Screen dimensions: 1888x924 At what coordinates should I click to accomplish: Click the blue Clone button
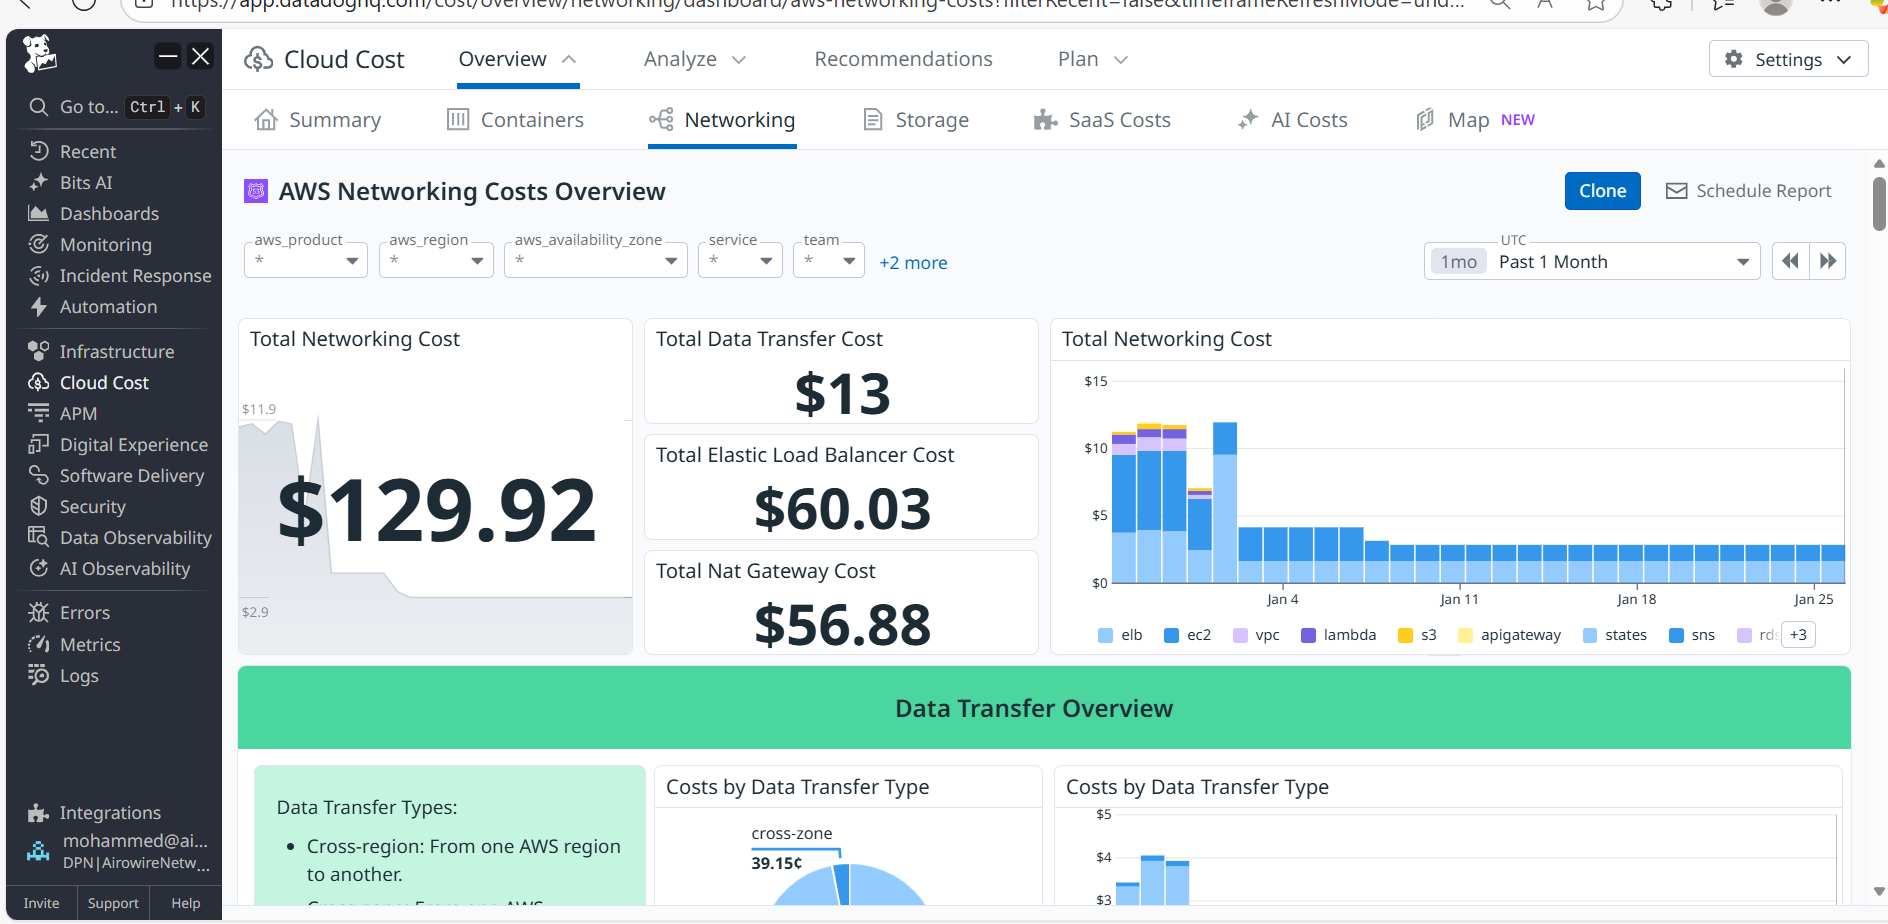tap(1602, 191)
